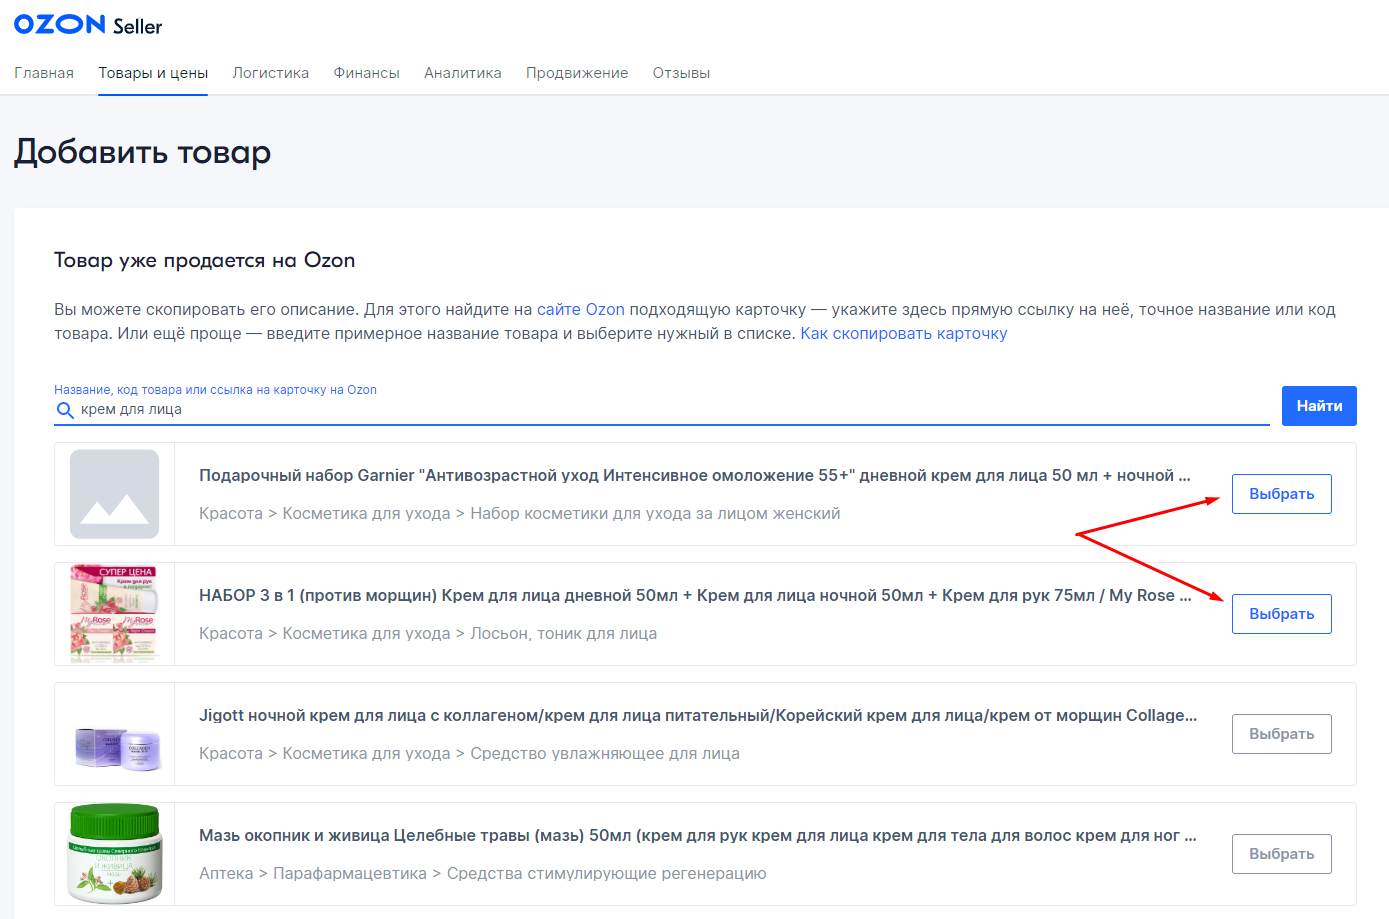Screen dimensions: 1389x919
Task: Switch to the Логистика tab
Action: 271,73
